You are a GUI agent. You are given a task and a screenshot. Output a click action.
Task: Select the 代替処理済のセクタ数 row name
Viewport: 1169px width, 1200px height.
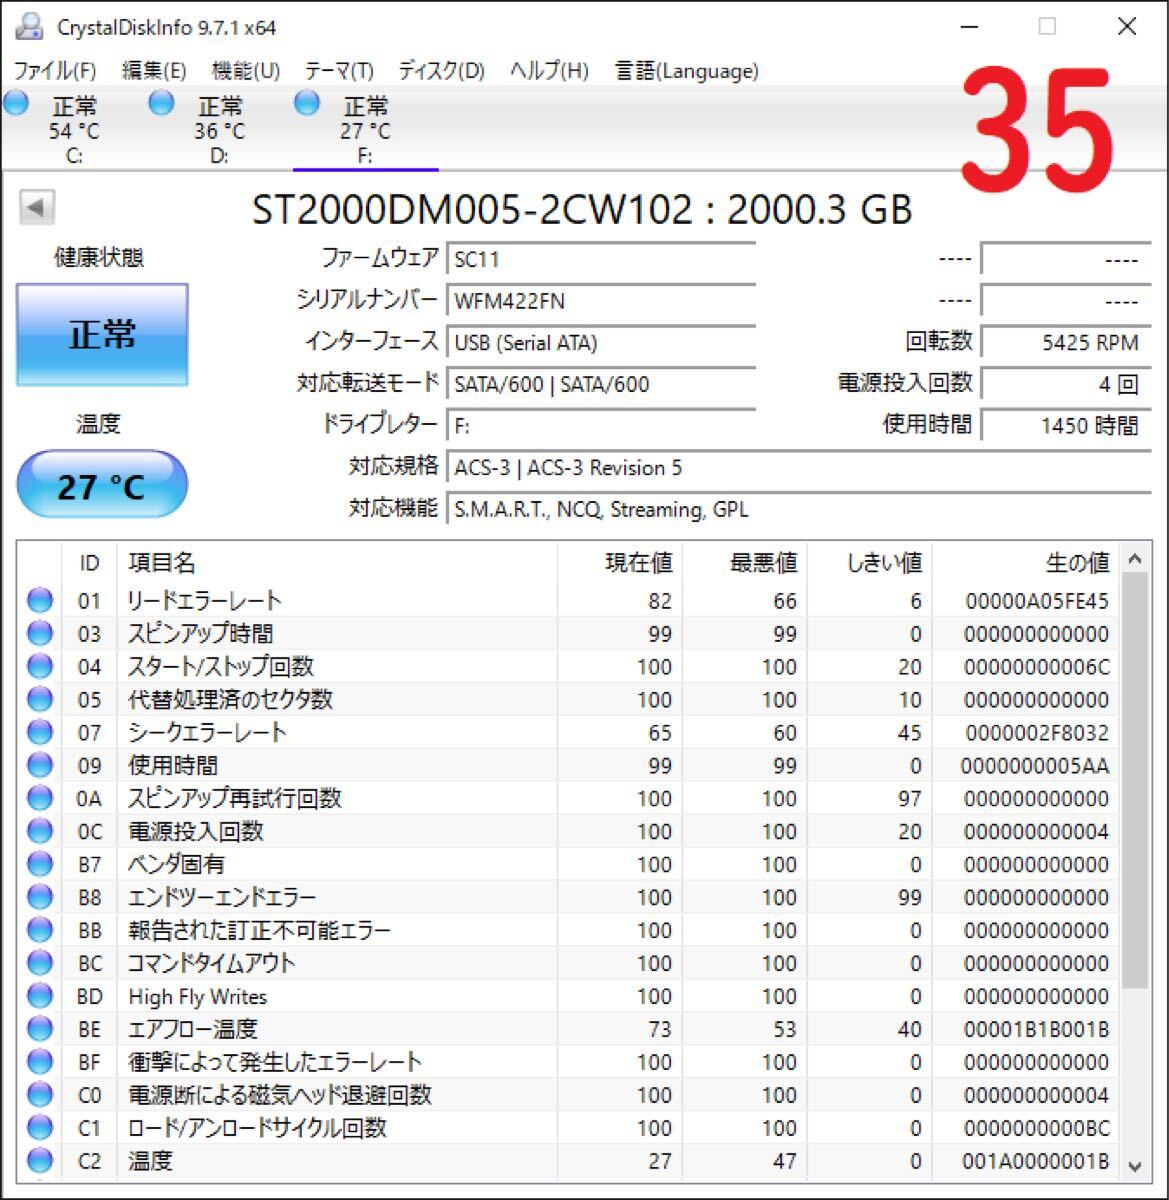point(230,699)
